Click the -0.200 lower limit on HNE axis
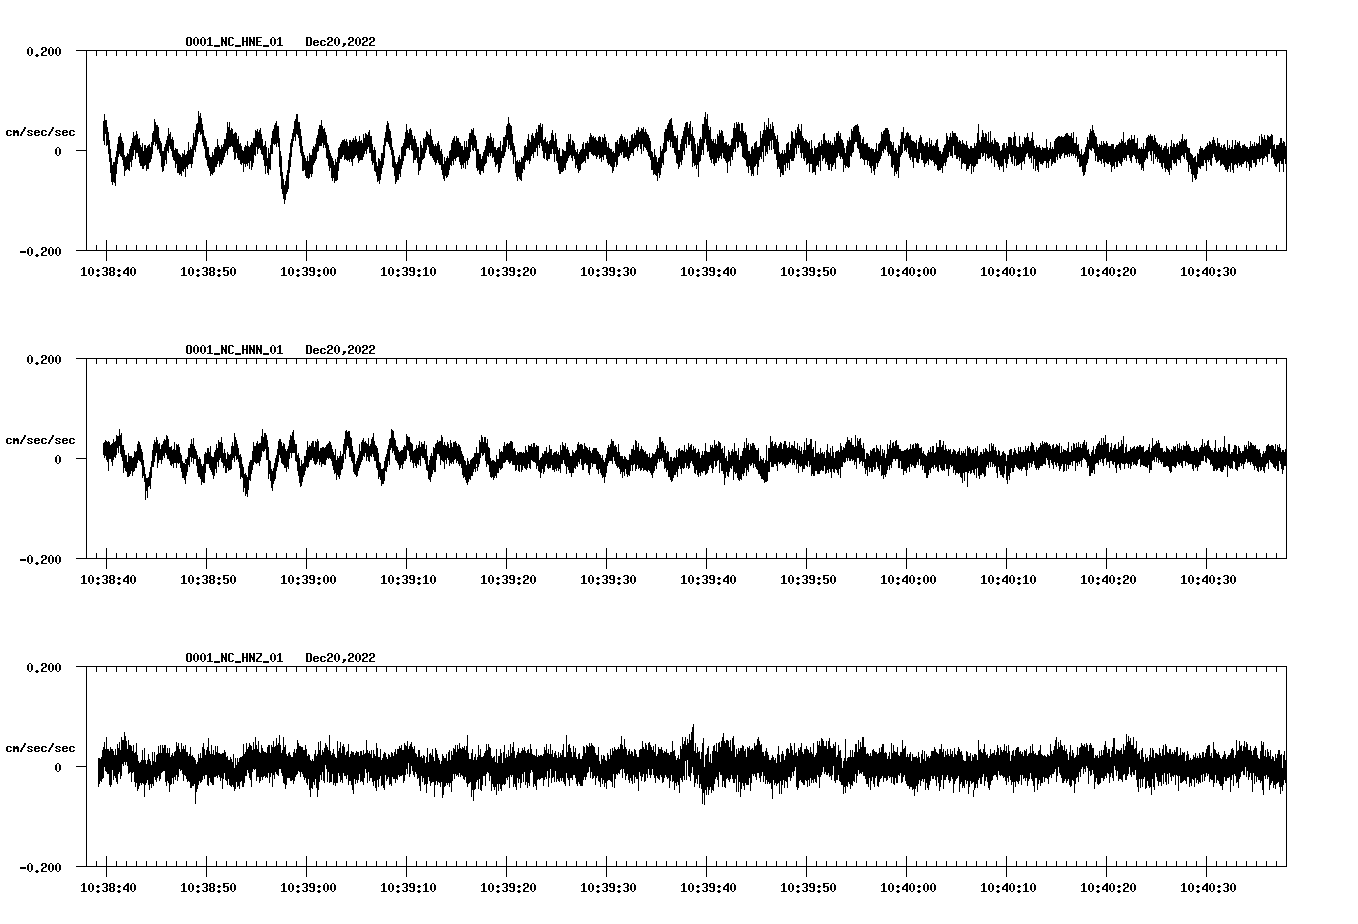Viewport: 1358px width, 924px height. (x=40, y=251)
